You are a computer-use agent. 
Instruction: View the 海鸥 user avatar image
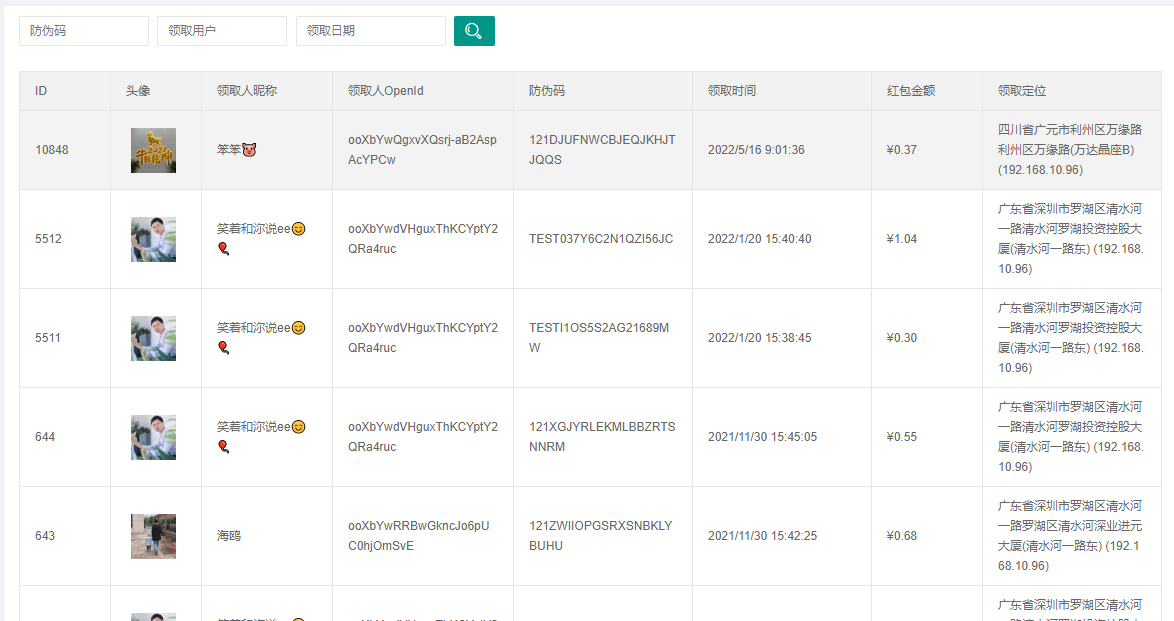point(153,536)
